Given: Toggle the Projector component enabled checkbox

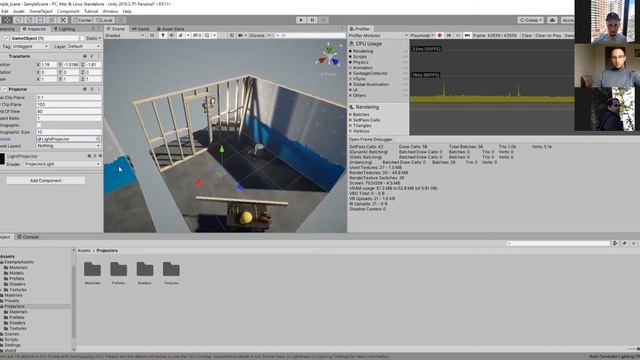Looking at the screenshot, I should (x=4, y=89).
